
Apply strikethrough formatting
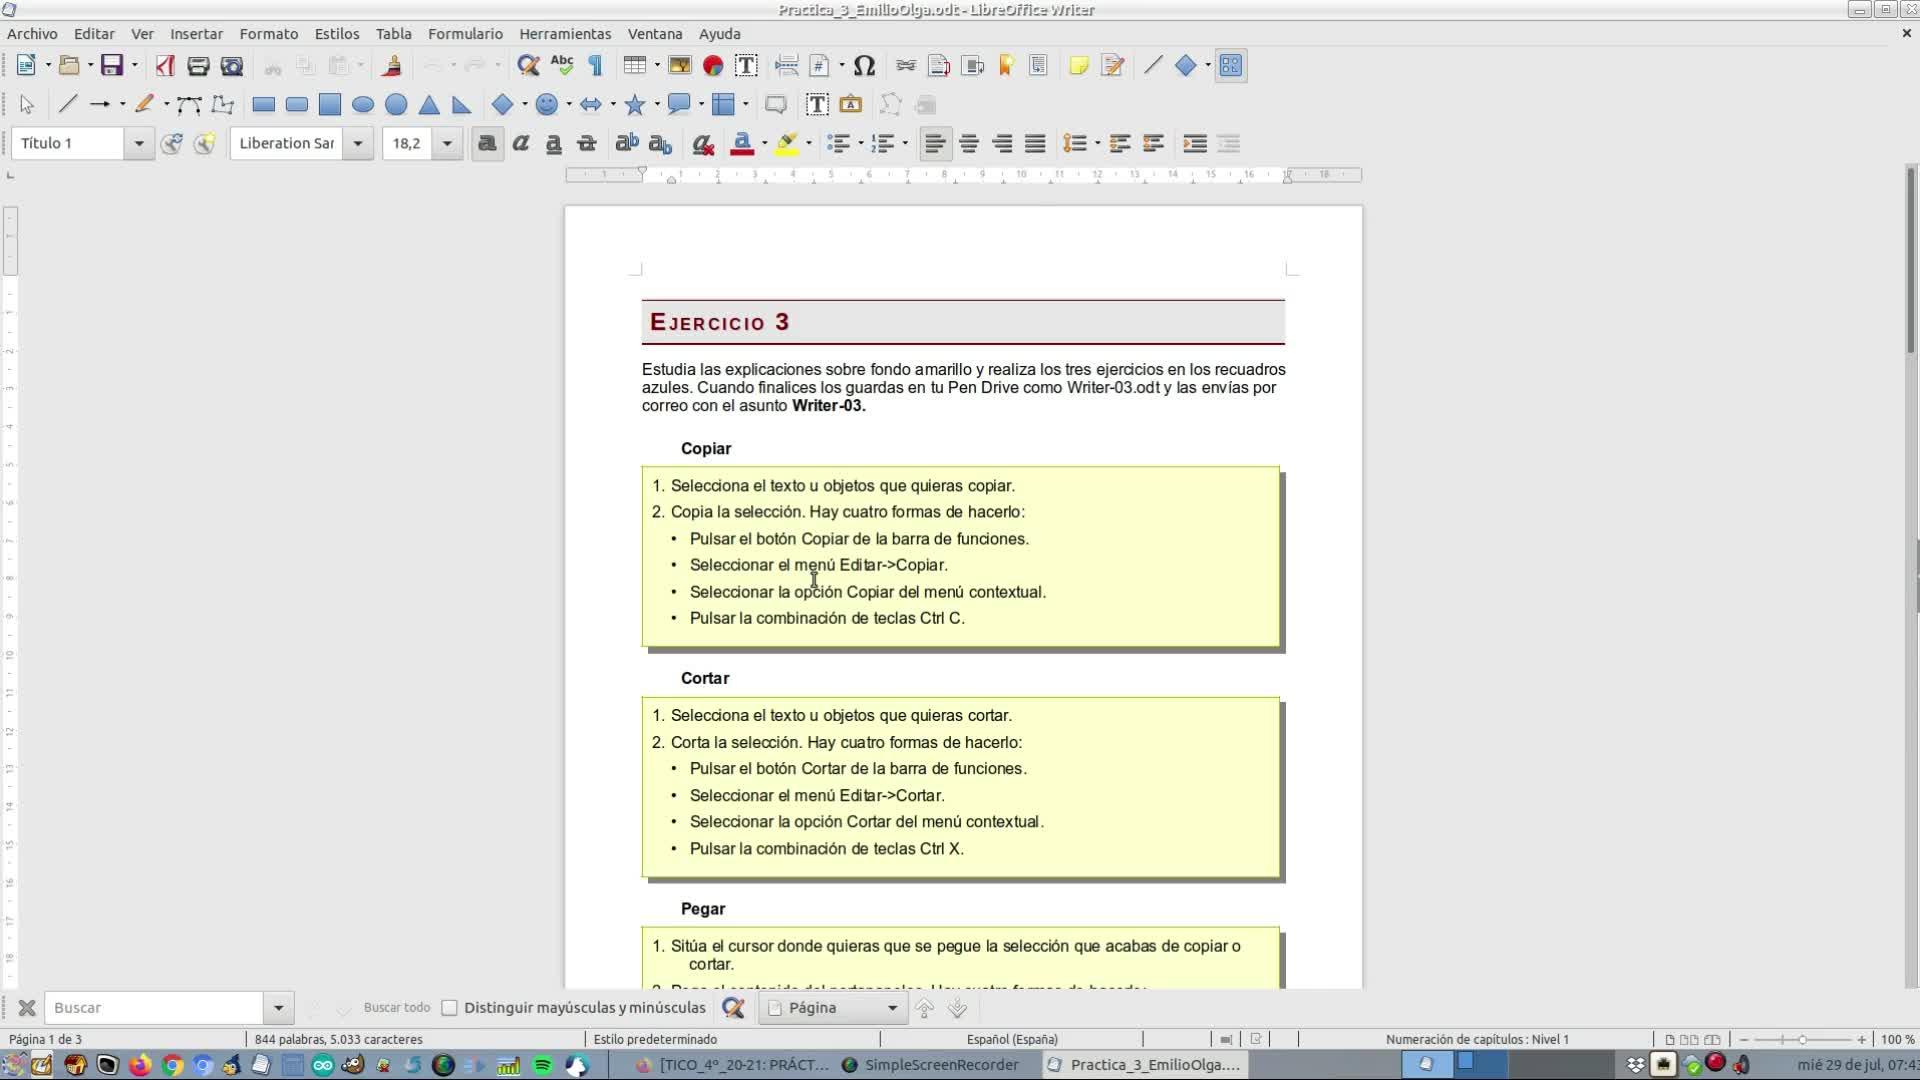coord(587,144)
